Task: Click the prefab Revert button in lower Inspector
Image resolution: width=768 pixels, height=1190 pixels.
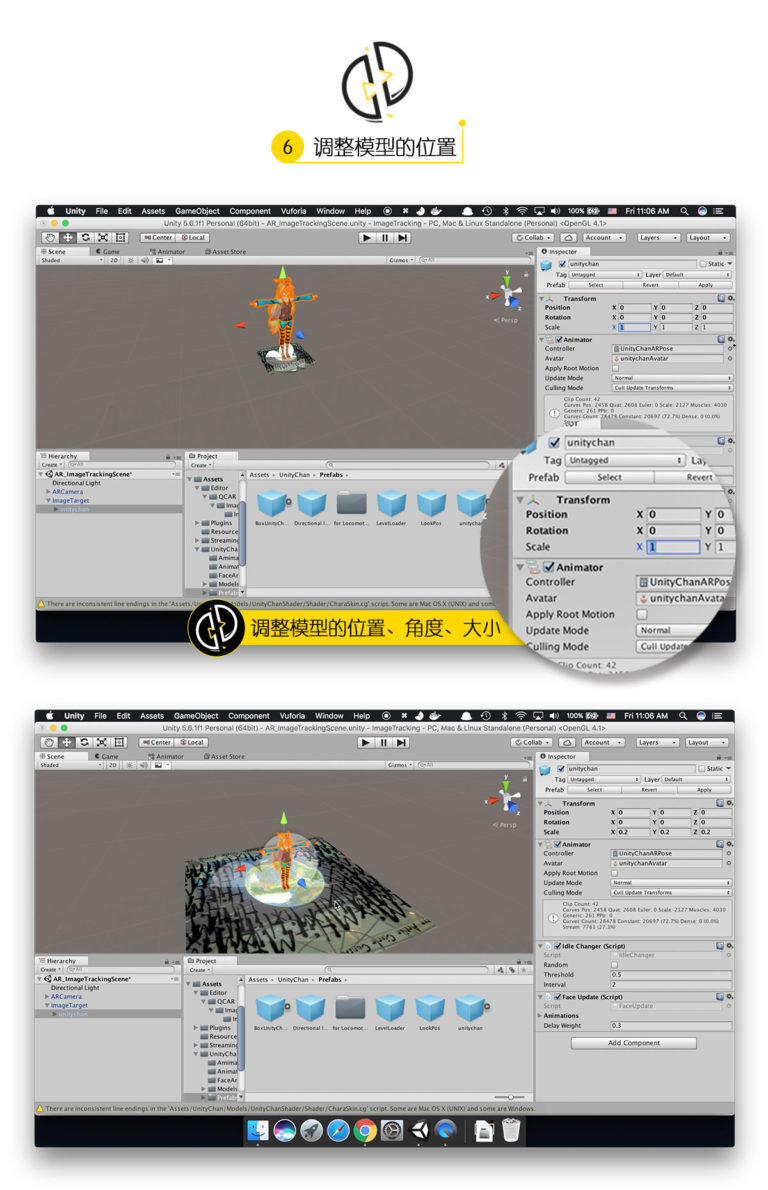Action: click(649, 789)
